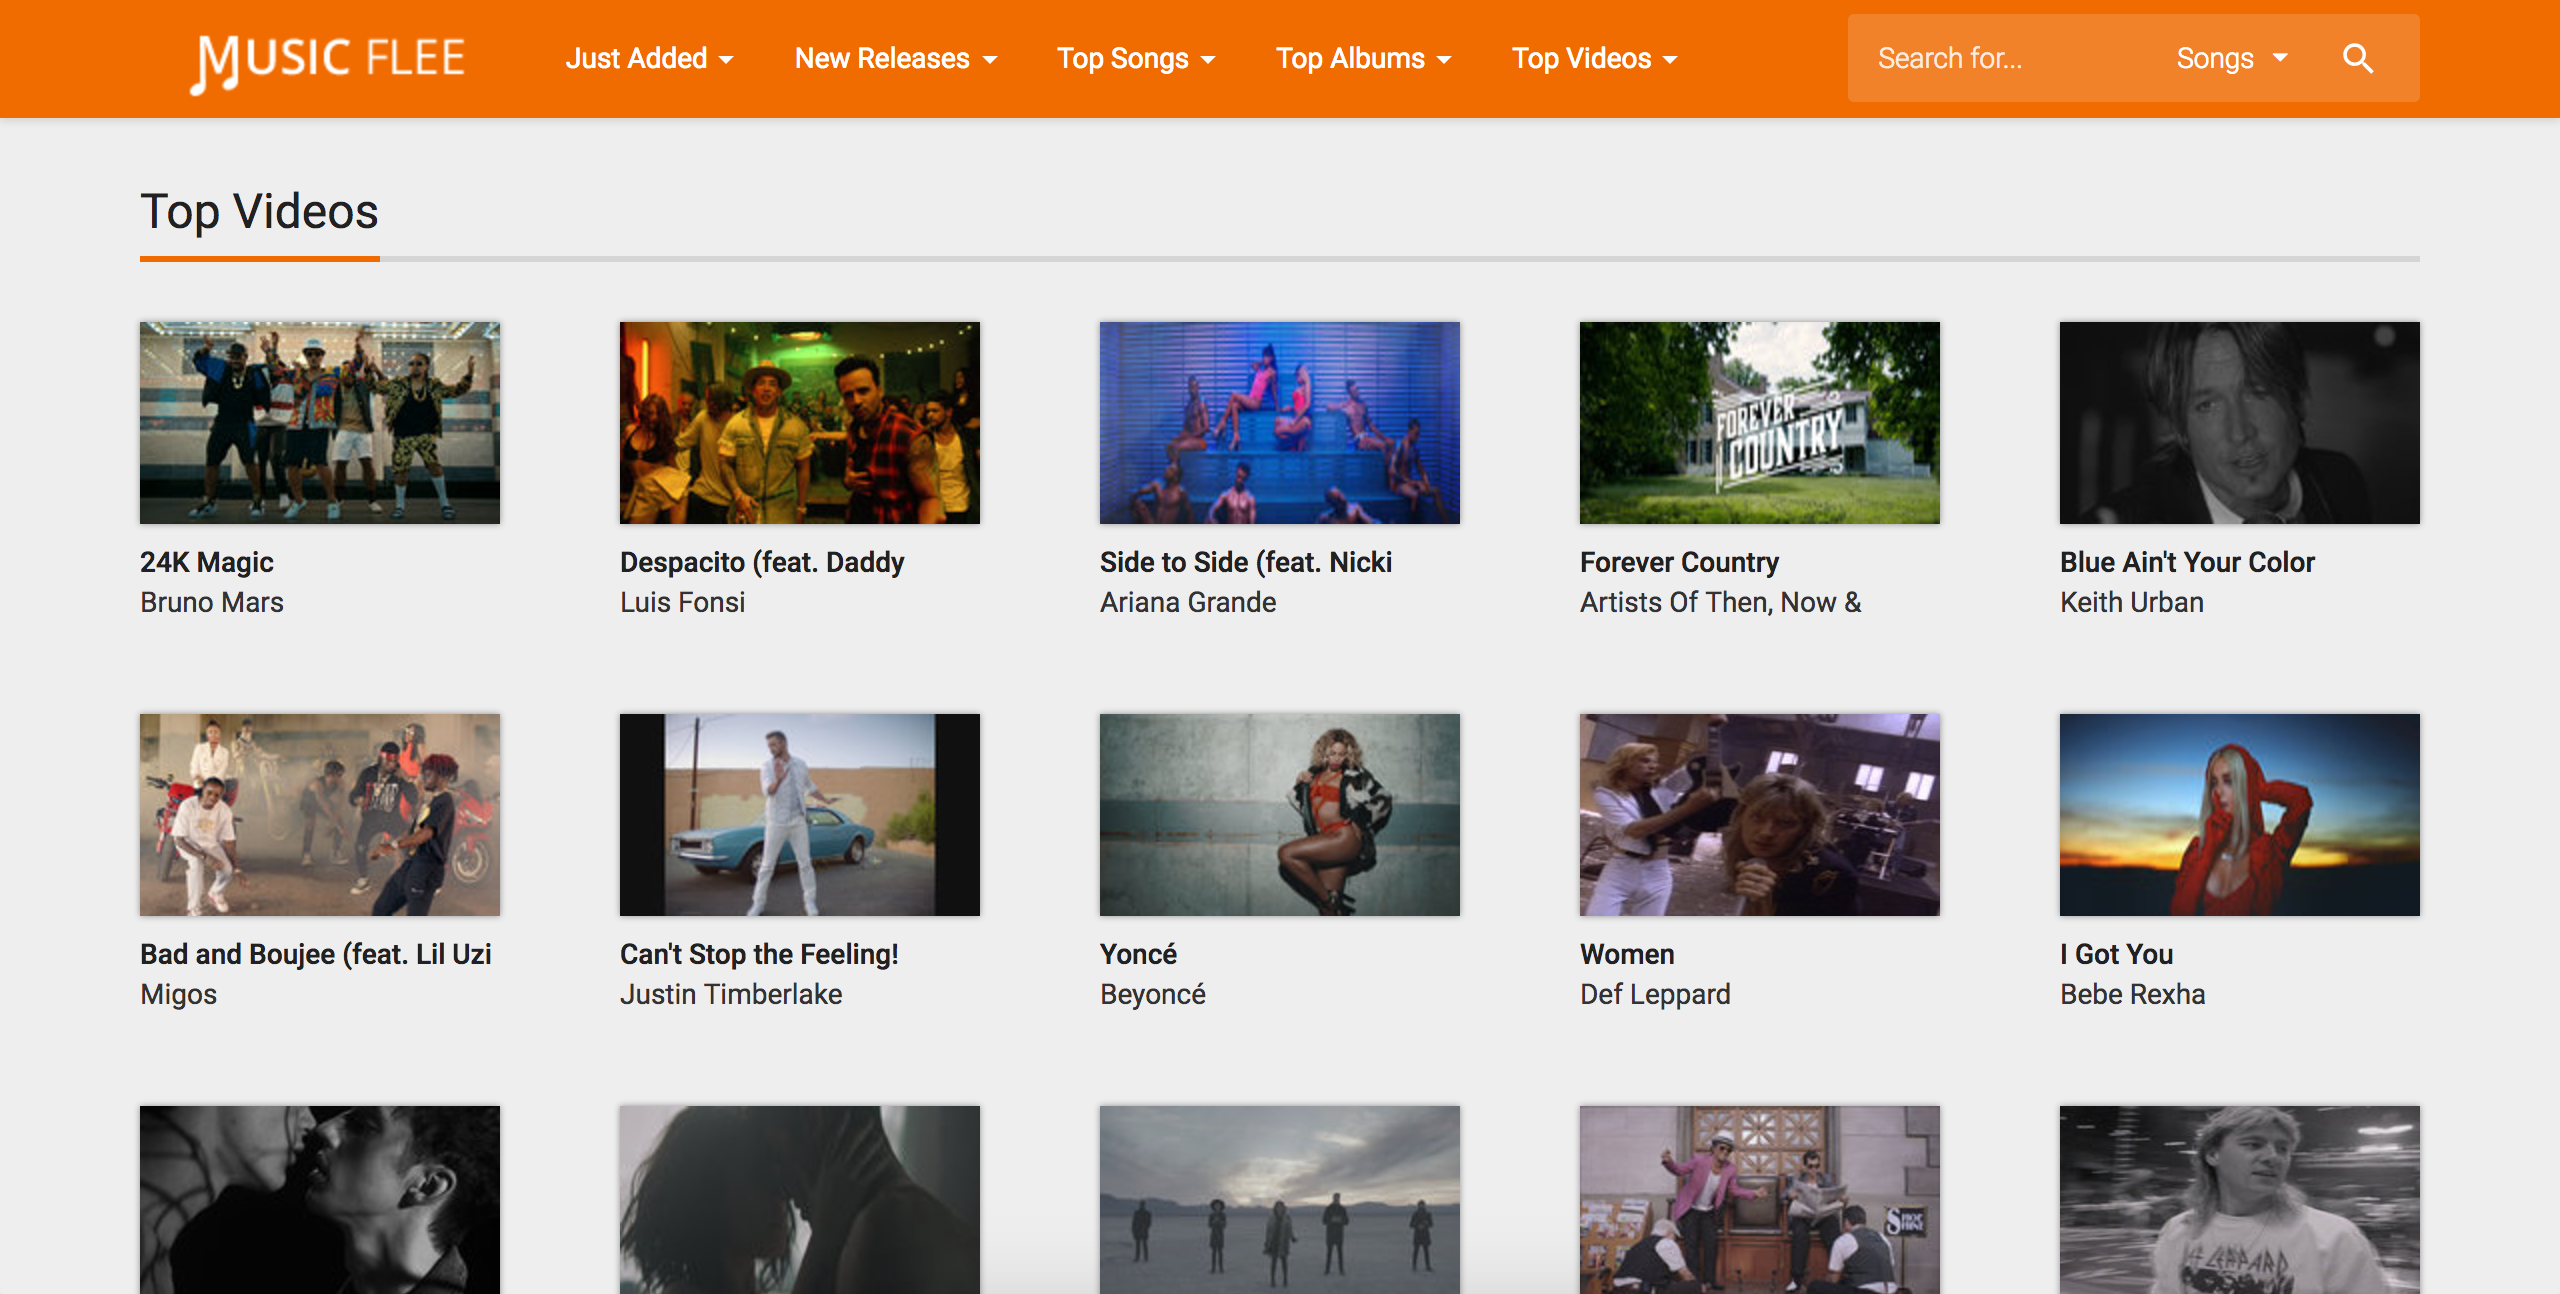Open the Songs search filter dropdown

tap(2231, 58)
